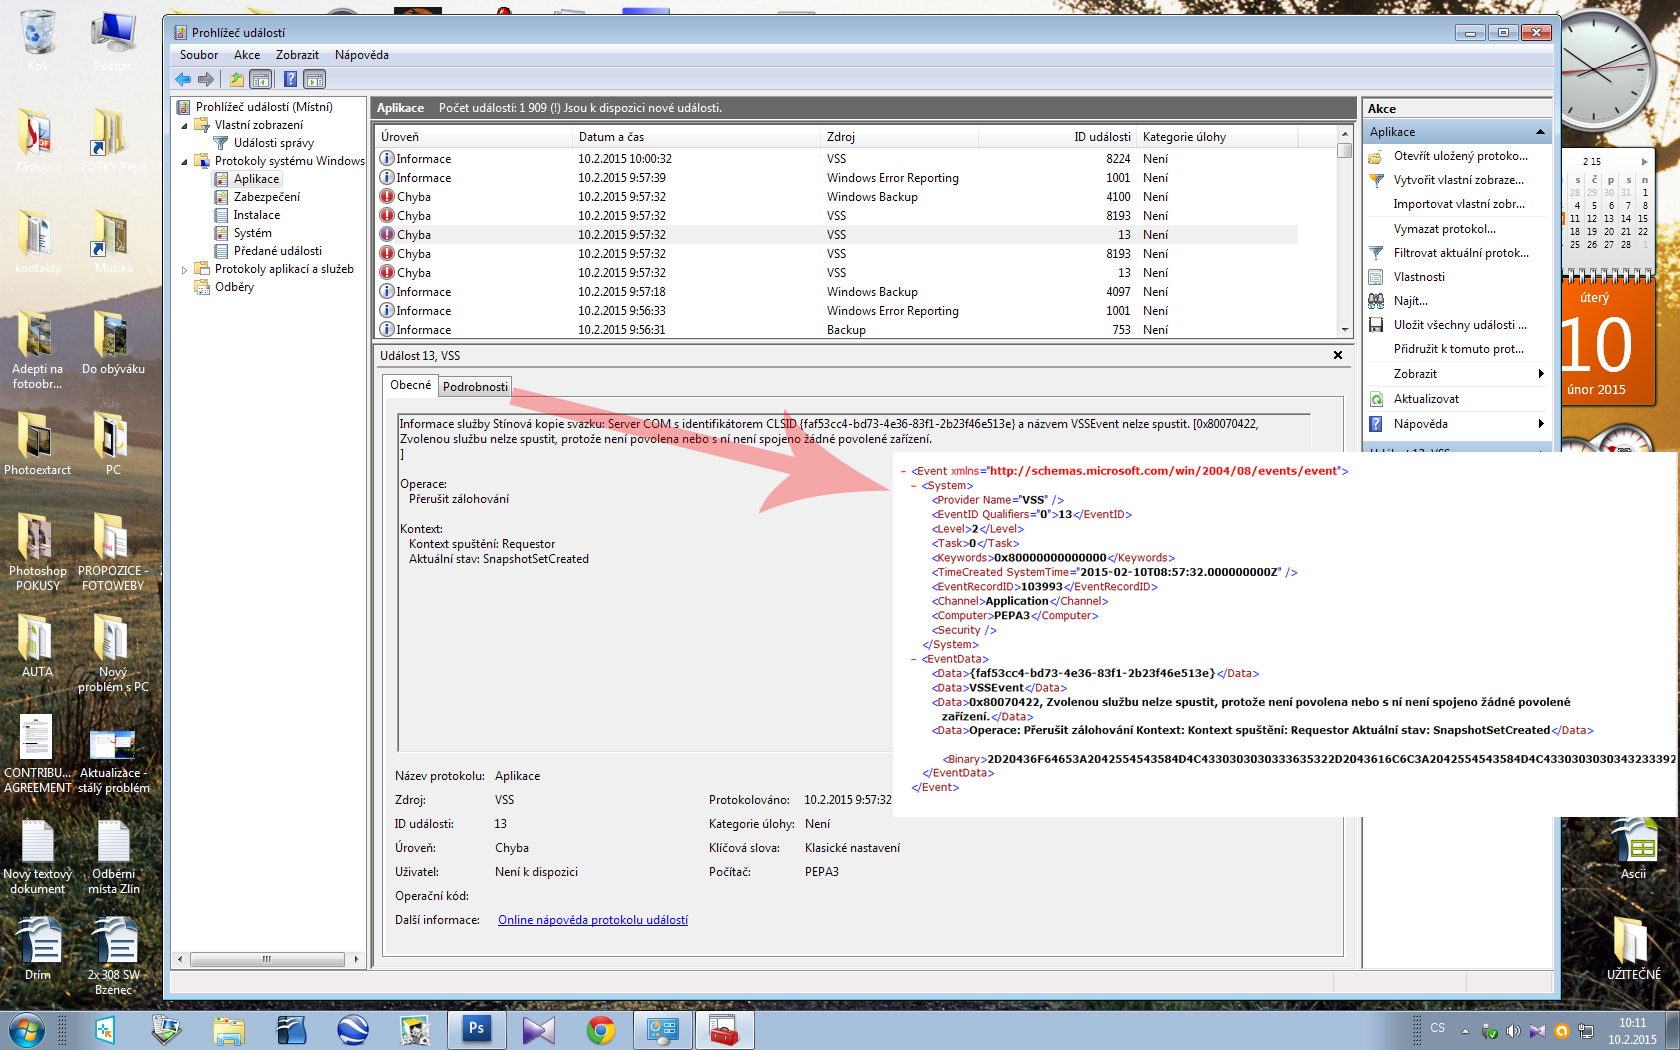This screenshot has width=1680, height=1050.
Task: Select Instalace log in the tree
Action: (x=257, y=215)
